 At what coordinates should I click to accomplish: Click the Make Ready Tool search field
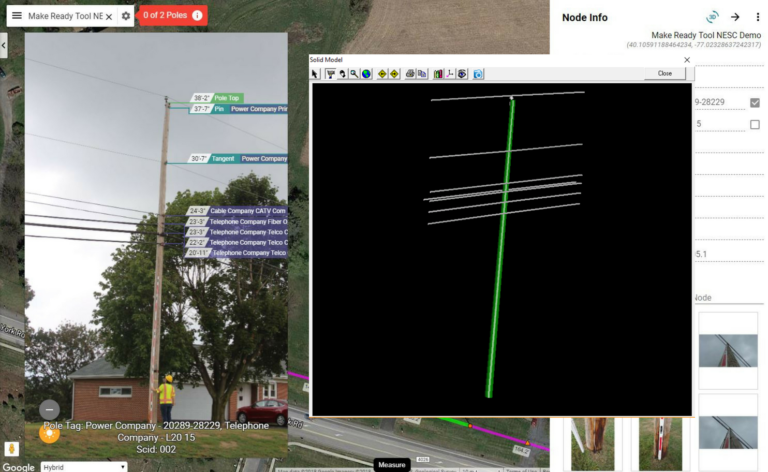(65, 16)
